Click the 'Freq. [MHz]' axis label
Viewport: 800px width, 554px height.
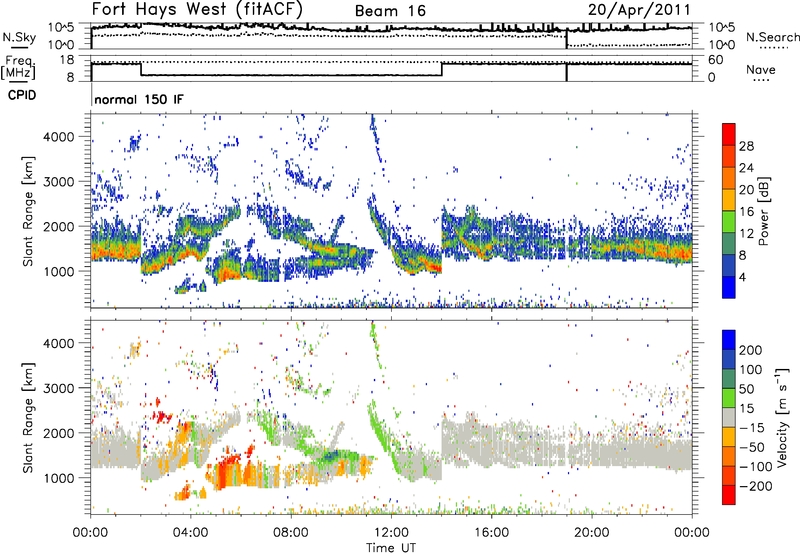tap(18, 67)
